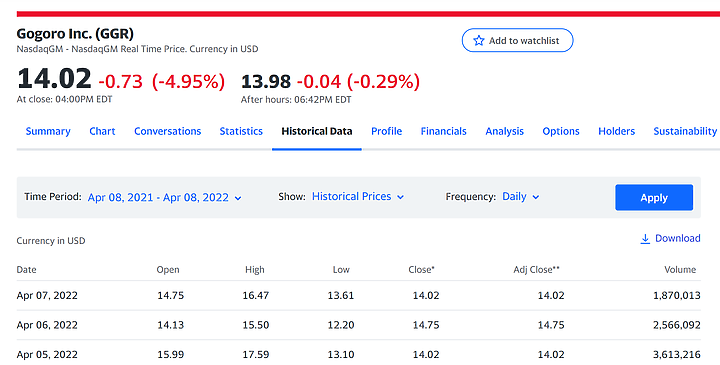720x365 pixels.
Task: Select the Apr 07, 2022 date cell
Action: point(47,295)
